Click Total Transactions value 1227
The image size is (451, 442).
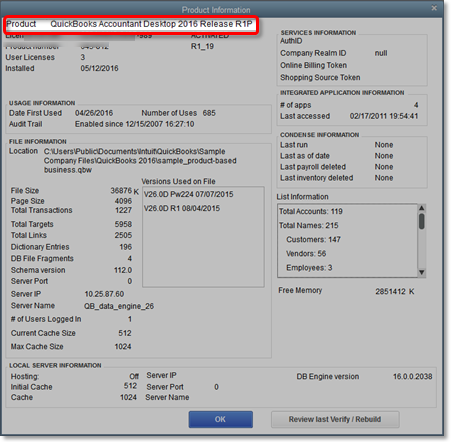123,210
